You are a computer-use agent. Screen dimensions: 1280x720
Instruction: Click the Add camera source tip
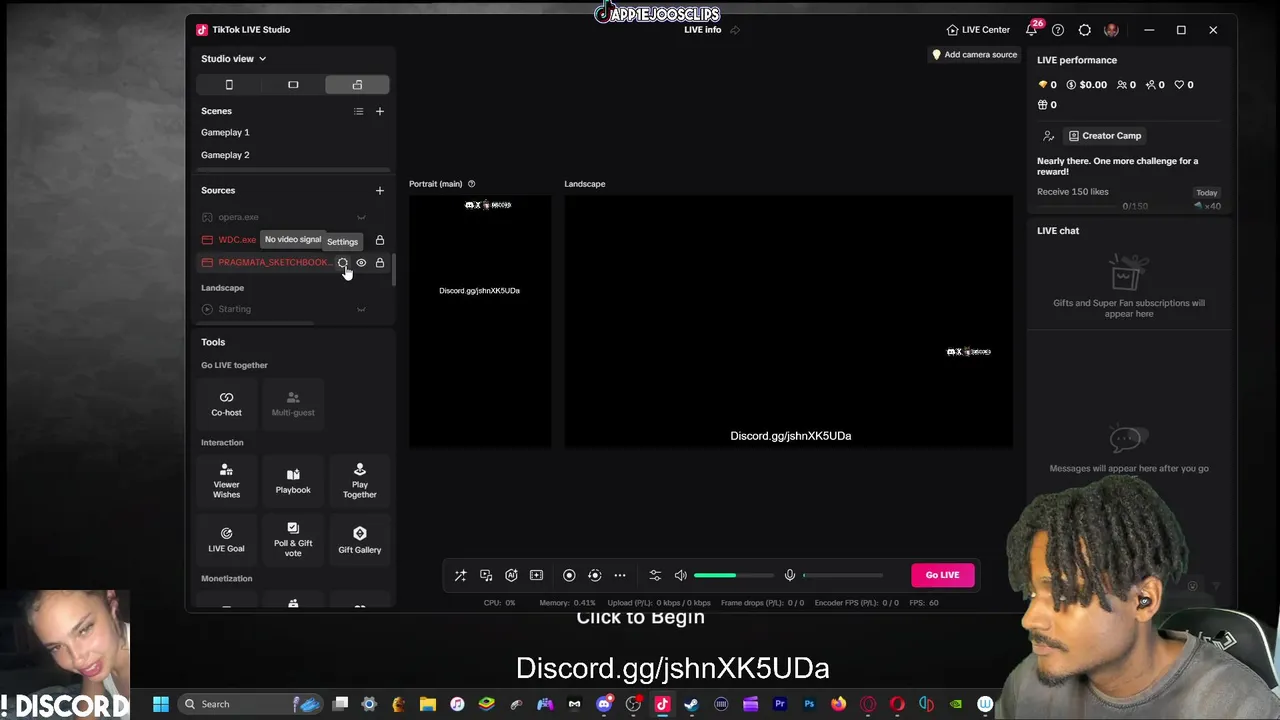click(x=974, y=55)
